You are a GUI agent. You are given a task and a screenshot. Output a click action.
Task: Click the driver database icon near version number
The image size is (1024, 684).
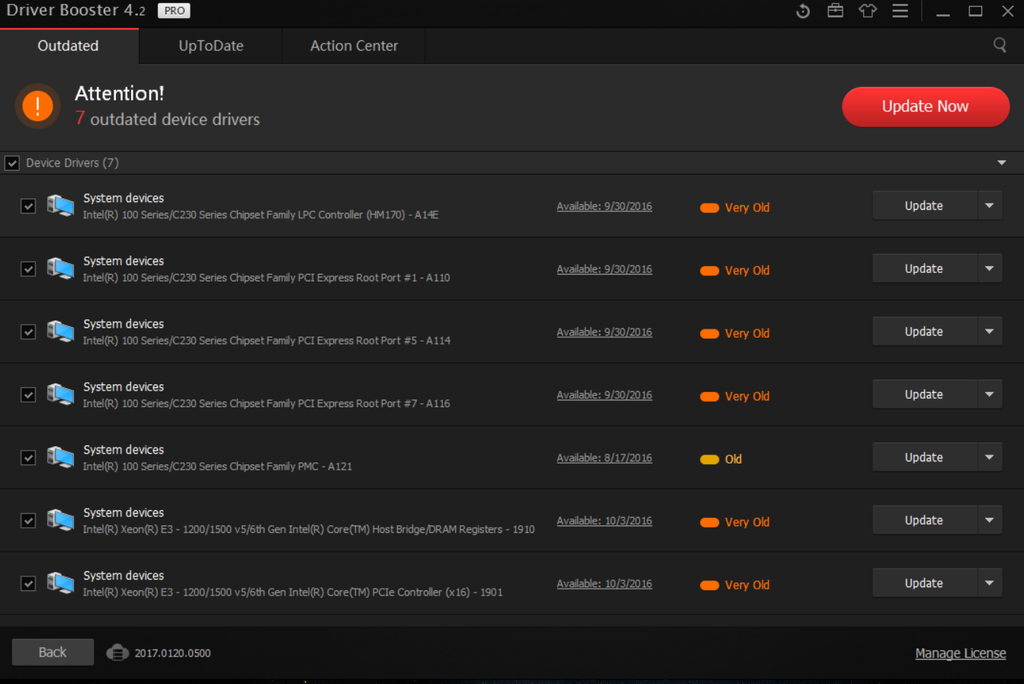click(x=118, y=652)
